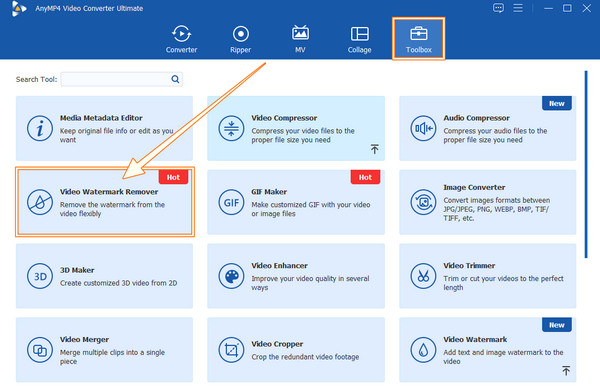Click 'Create customized 3D video from 2D' text
600x387 pixels.
click(118, 283)
